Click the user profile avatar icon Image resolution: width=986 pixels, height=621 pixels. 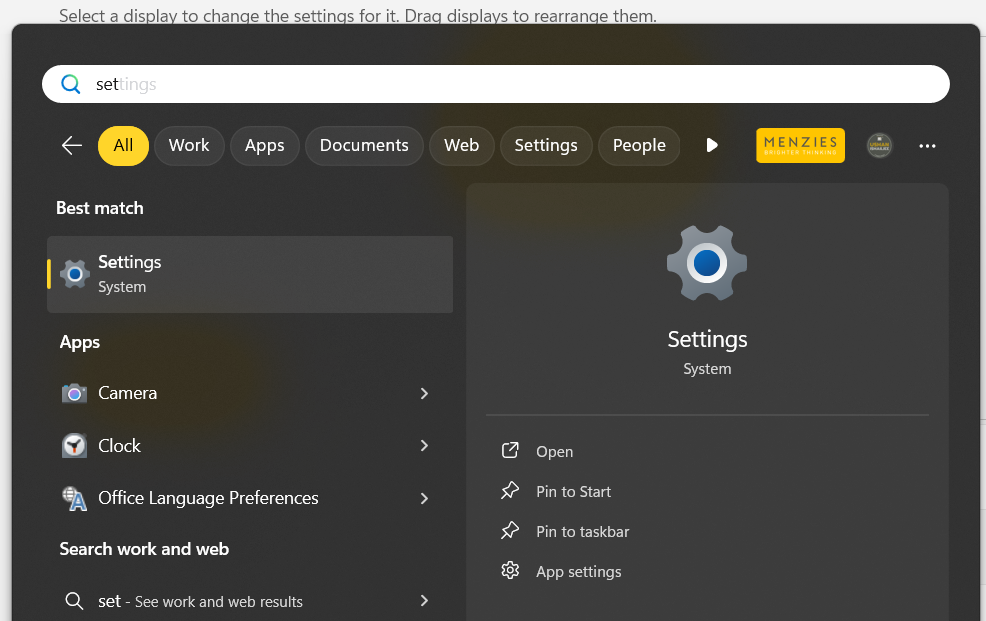pos(879,146)
